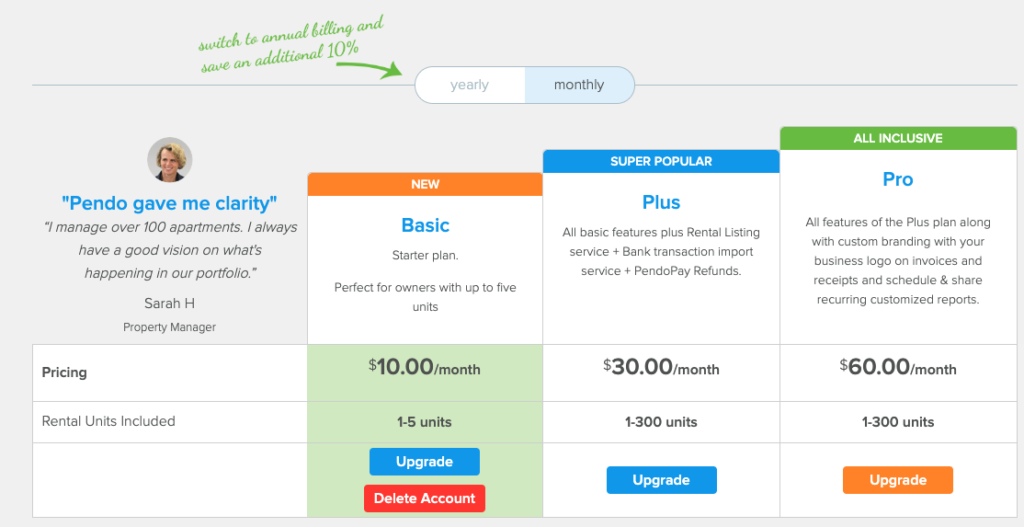This screenshot has height=527, width=1024.
Task: Click the green ALL INCLUSIVE banner
Action: point(898,138)
